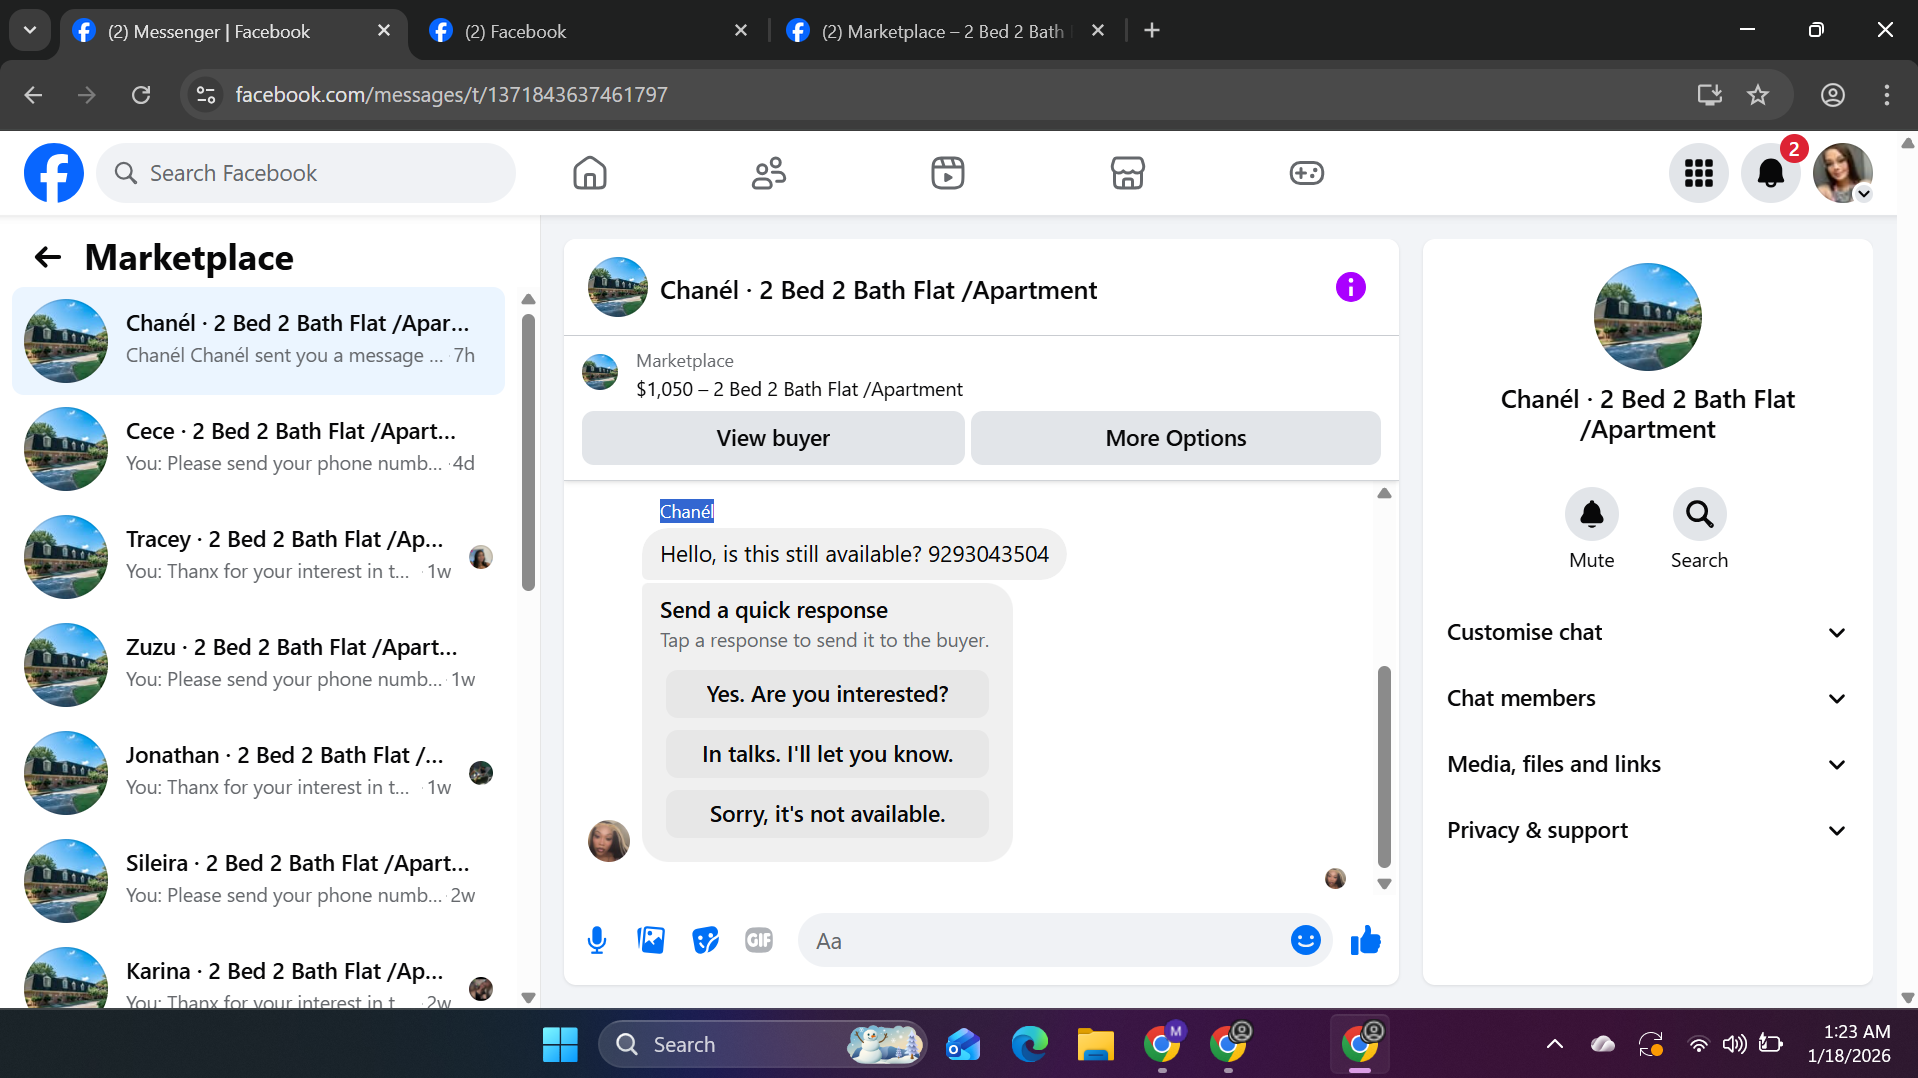Screen dimensions: 1918x1078
Task: Open a new browser tab
Action: [x=1152, y=30]
